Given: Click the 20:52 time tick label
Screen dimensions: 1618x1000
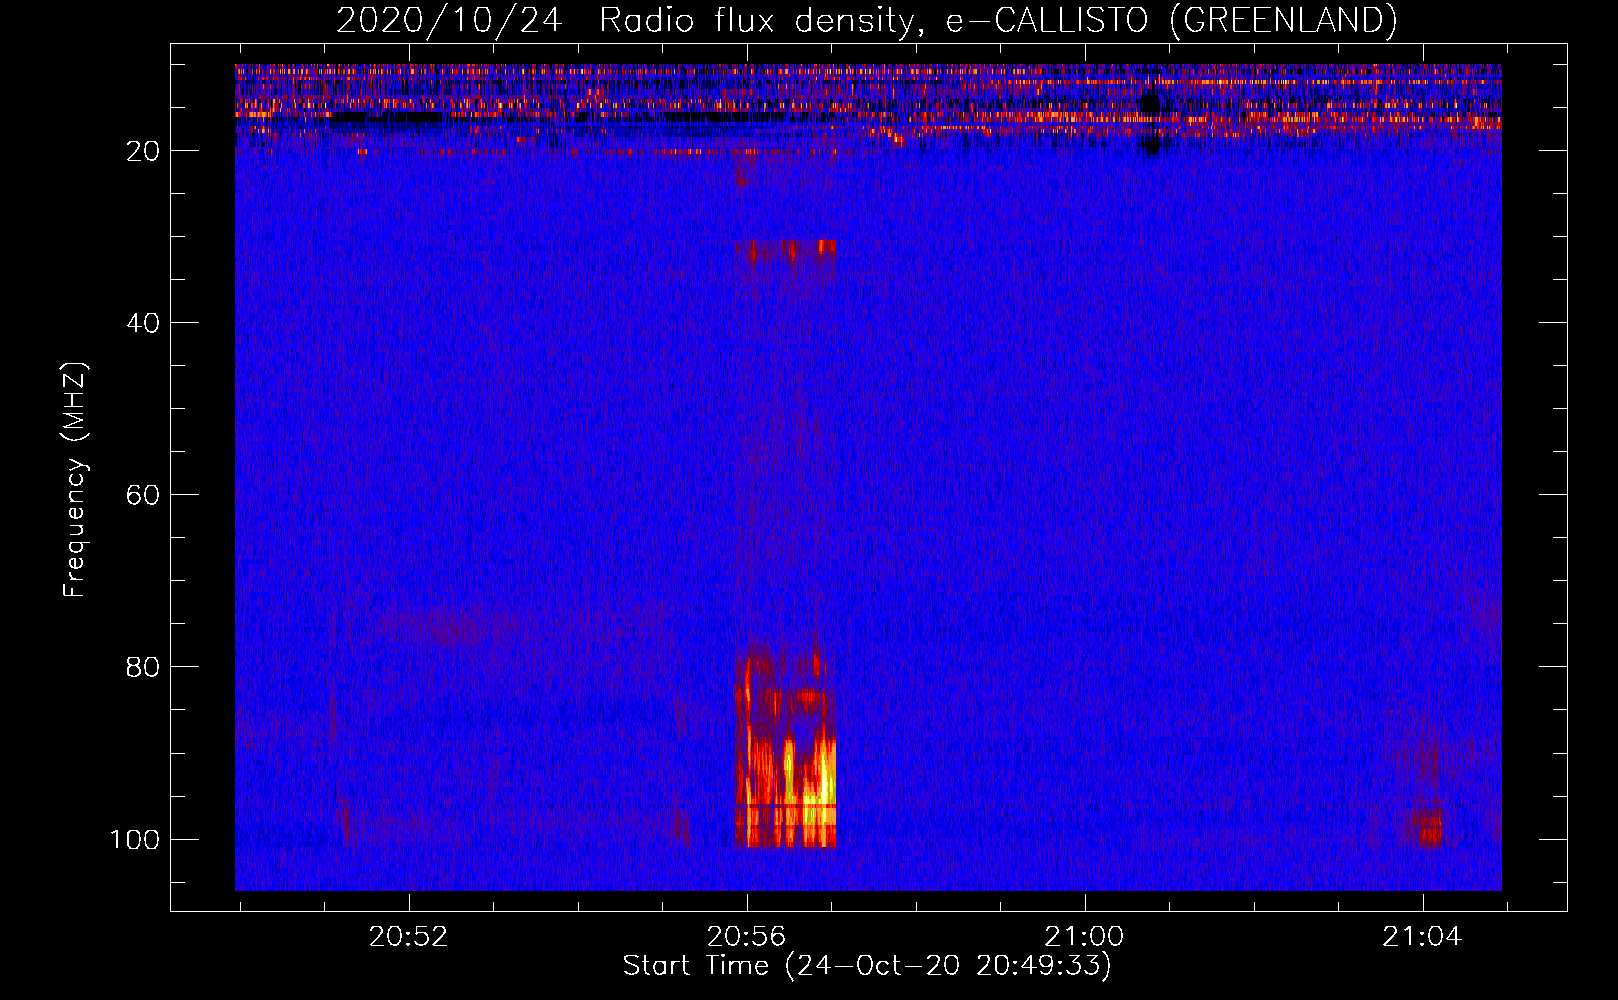Looking at the screenshot, I should pos(408,937).
